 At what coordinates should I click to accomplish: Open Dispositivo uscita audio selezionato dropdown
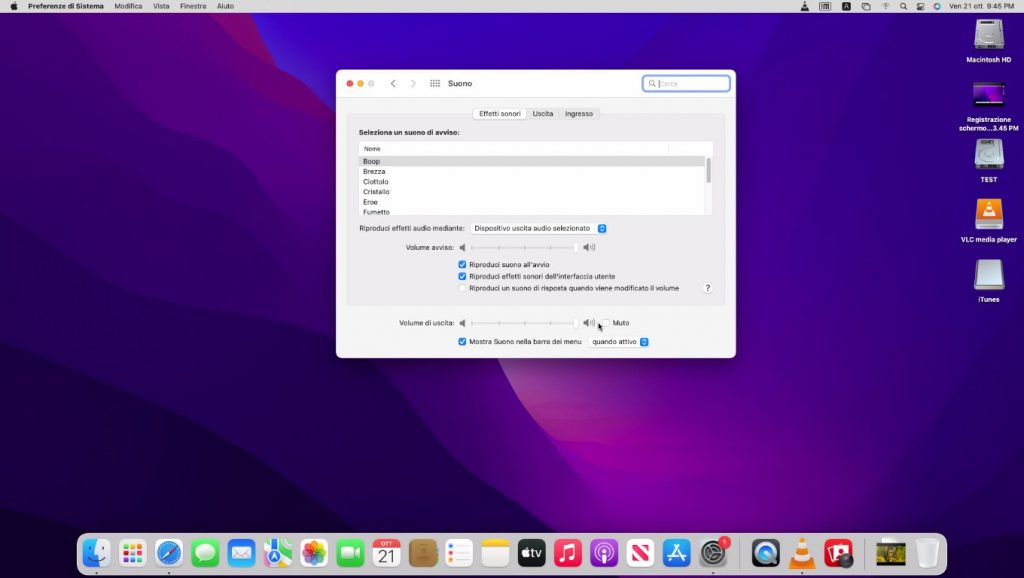(x=539, y=228)
